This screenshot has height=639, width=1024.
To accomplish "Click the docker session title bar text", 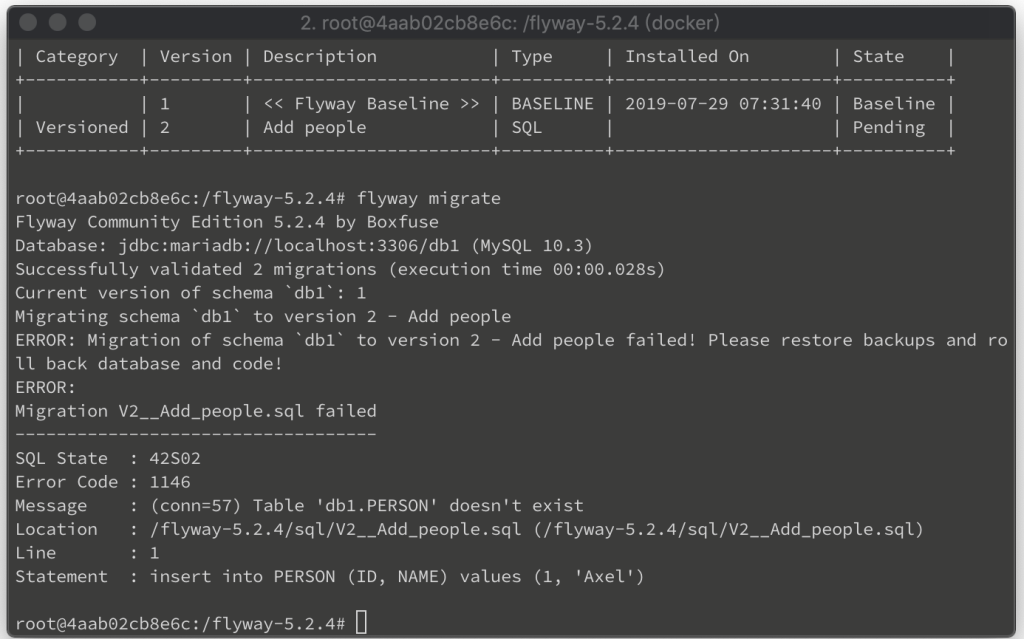I will [x=509, y=24].
